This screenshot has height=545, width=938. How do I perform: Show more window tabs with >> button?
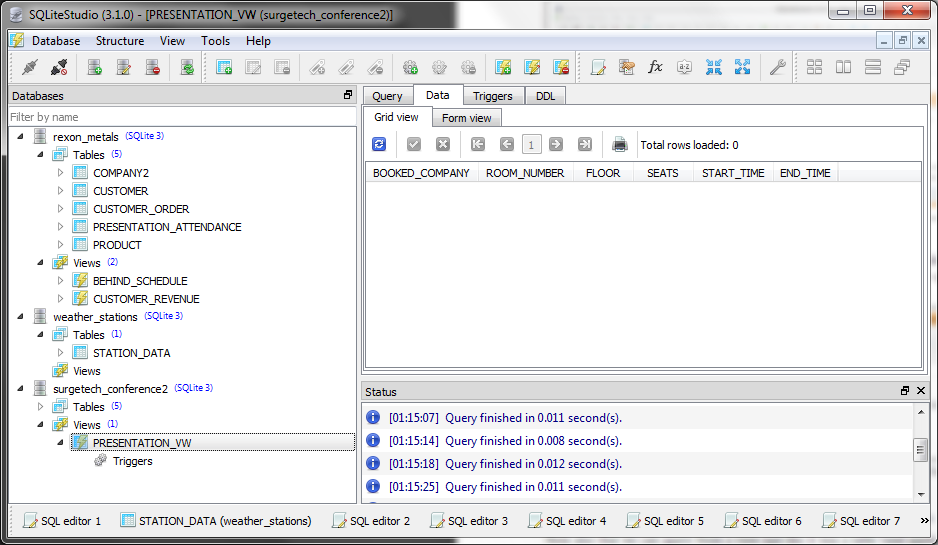coord(925,521)
